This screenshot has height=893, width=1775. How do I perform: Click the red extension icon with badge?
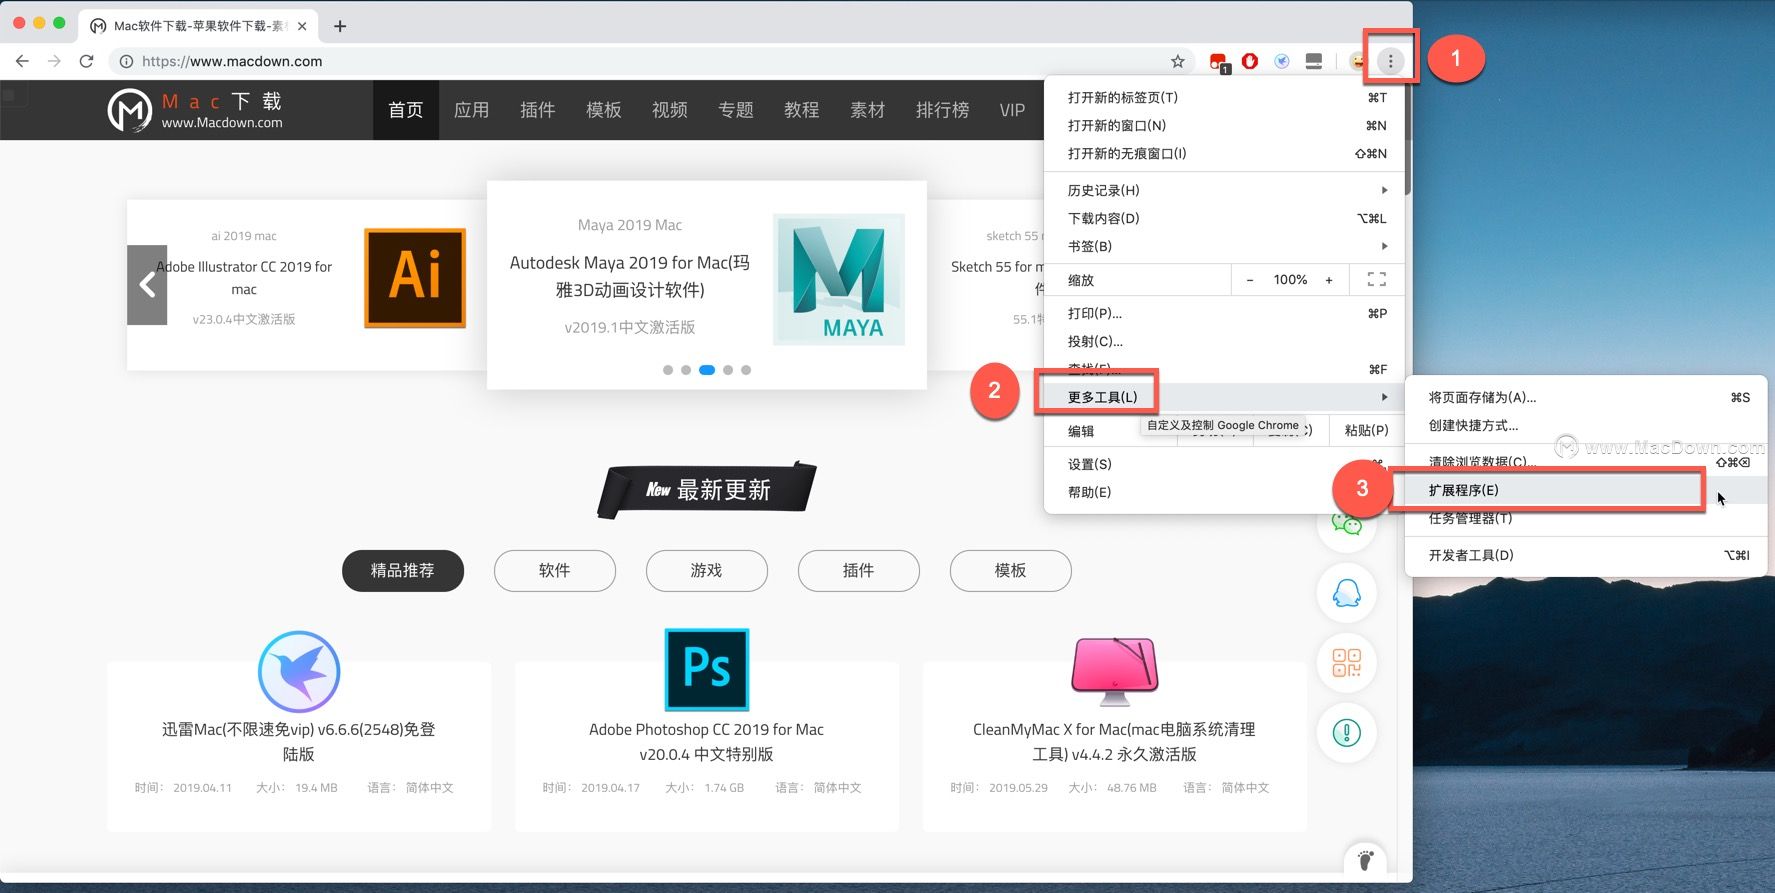click(1219, 62)
